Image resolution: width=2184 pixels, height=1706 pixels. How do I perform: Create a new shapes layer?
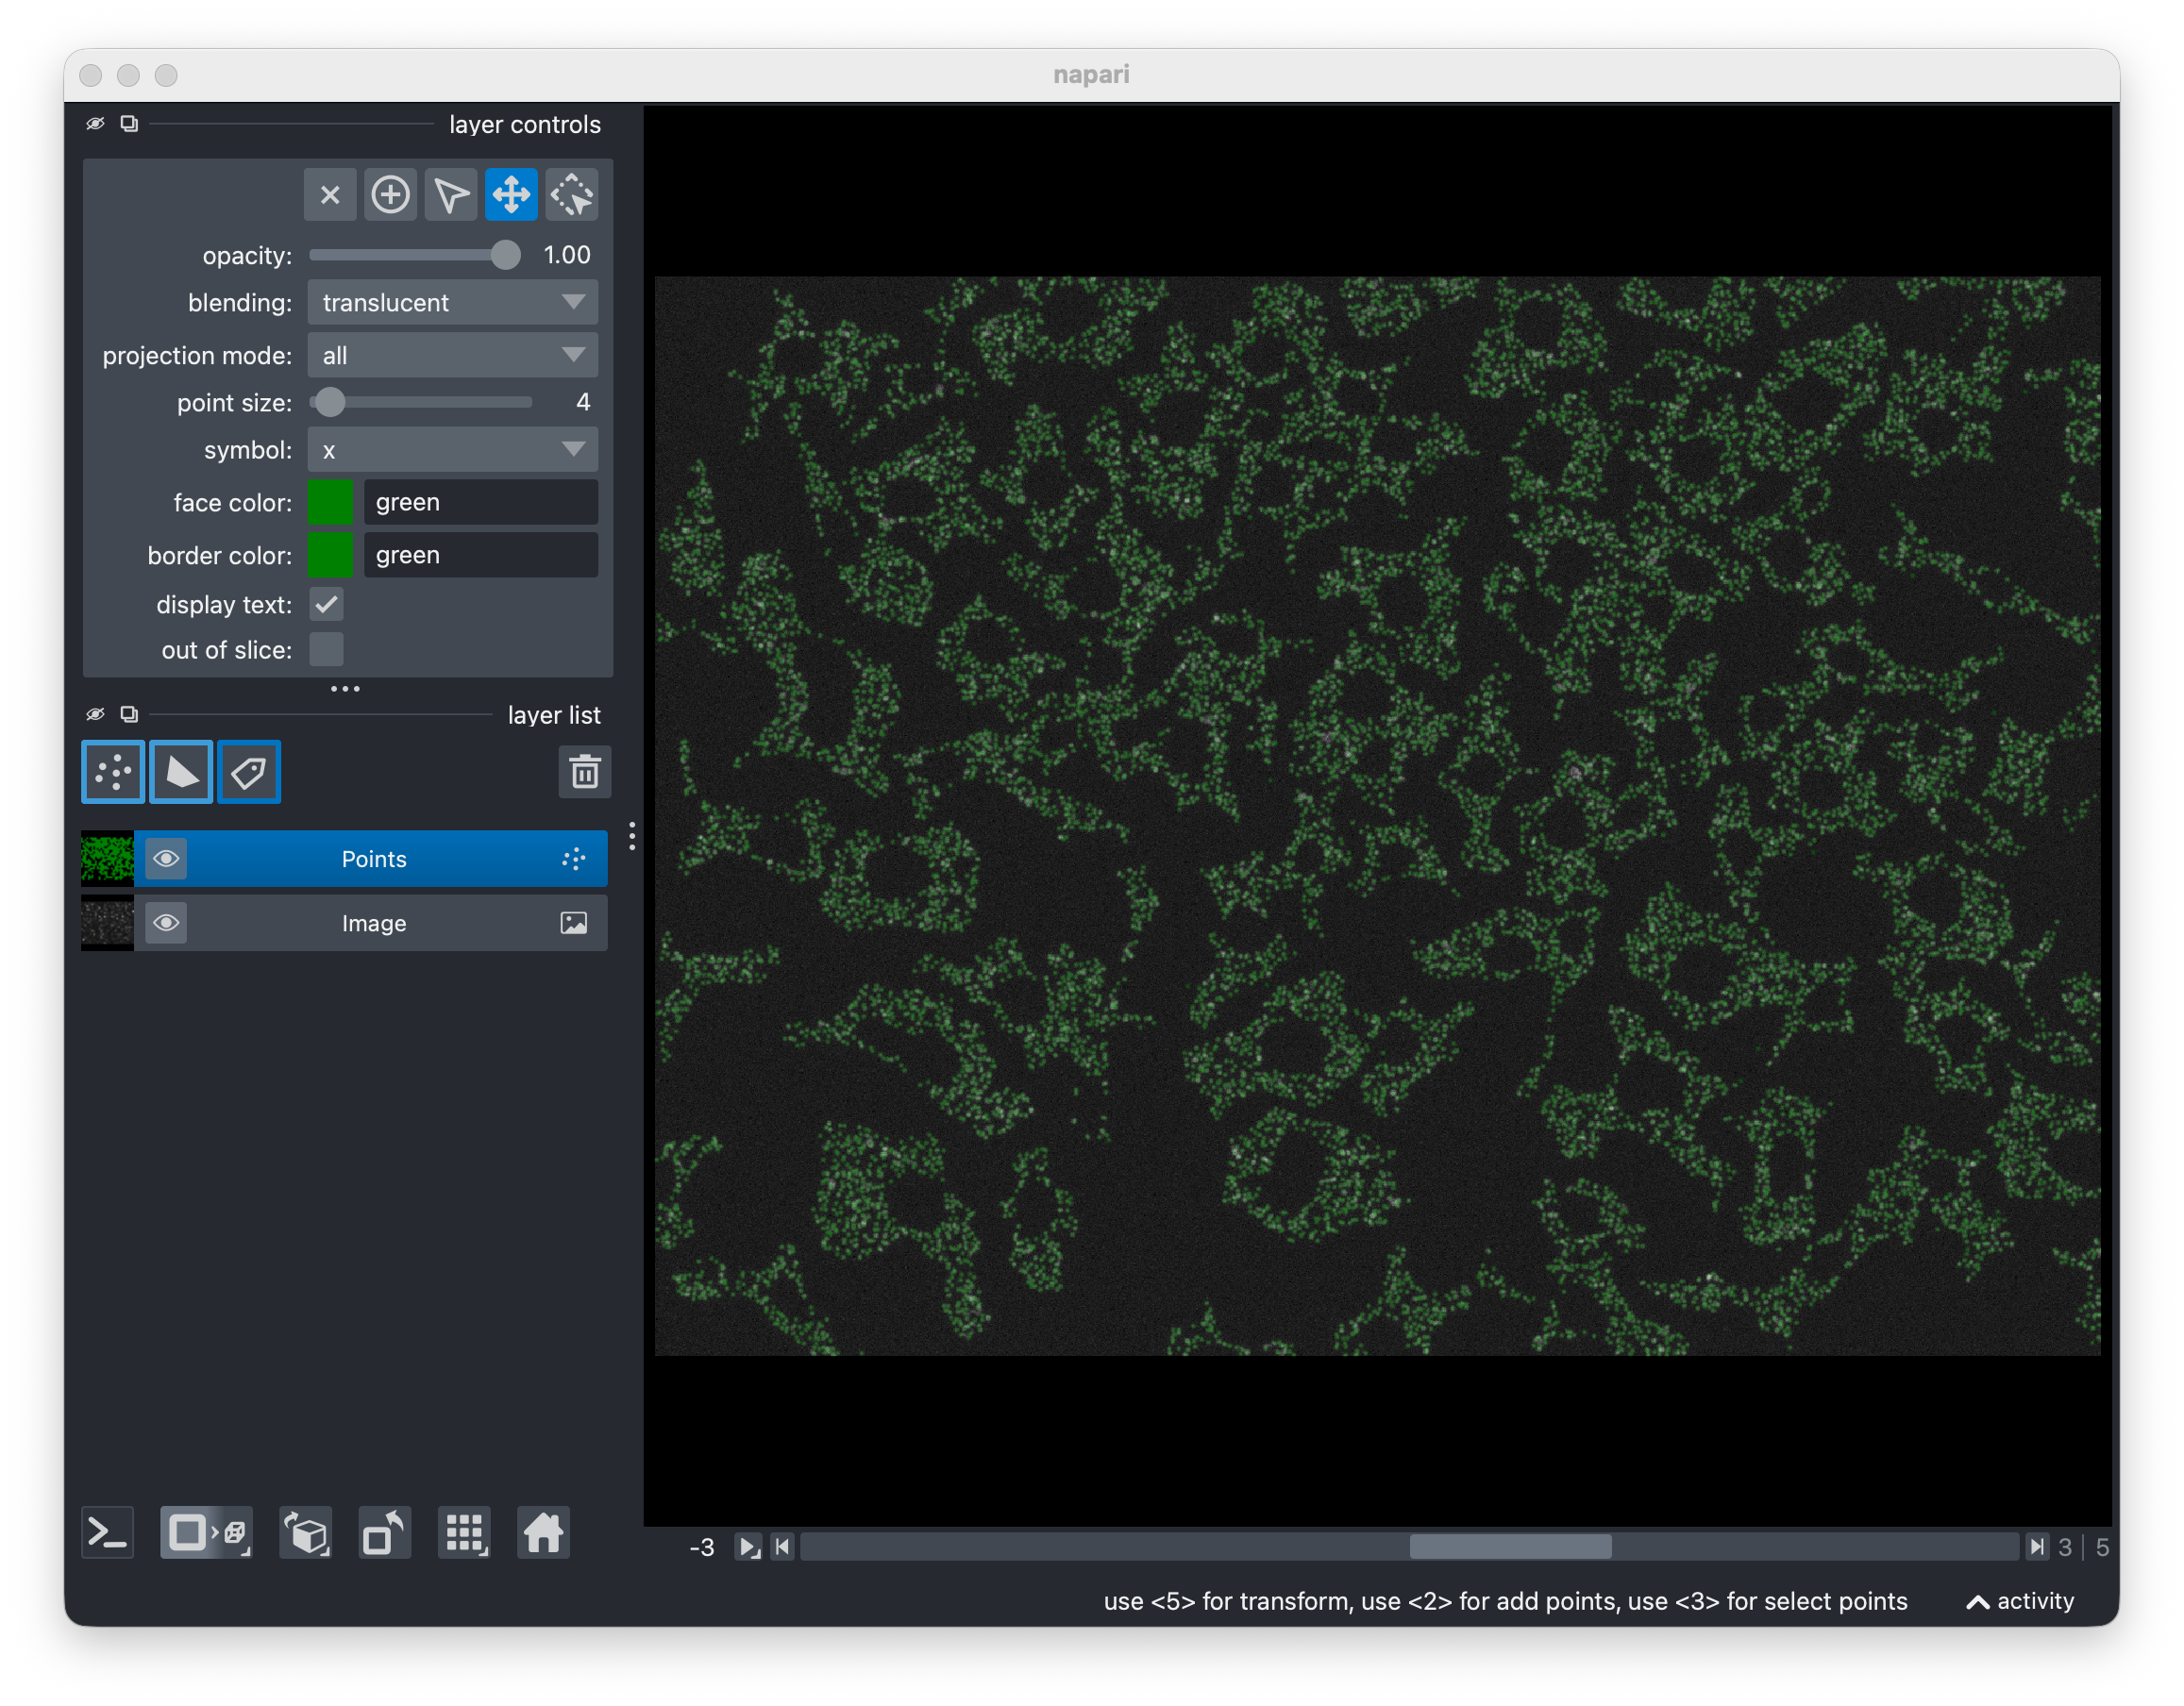pyautogui.click(x=181, y=772)
